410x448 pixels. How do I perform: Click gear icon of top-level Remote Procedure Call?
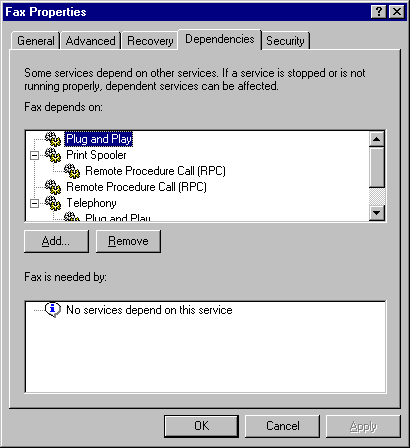coord(53,187)
